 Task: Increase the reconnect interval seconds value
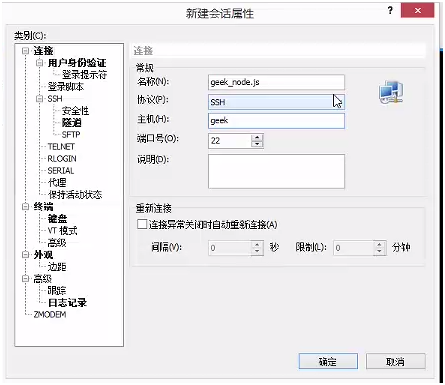tap(257, 244)
